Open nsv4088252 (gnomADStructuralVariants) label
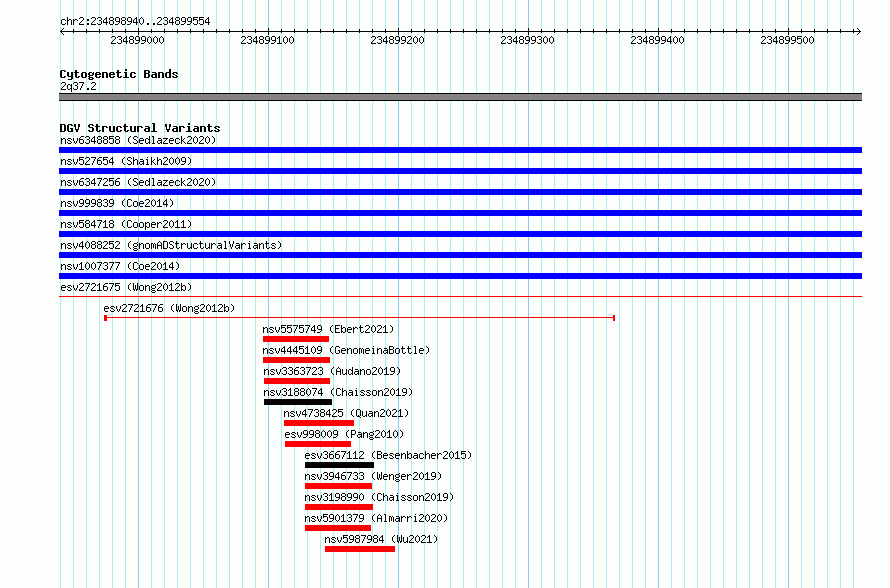The image size is (890, 588). 171,245
